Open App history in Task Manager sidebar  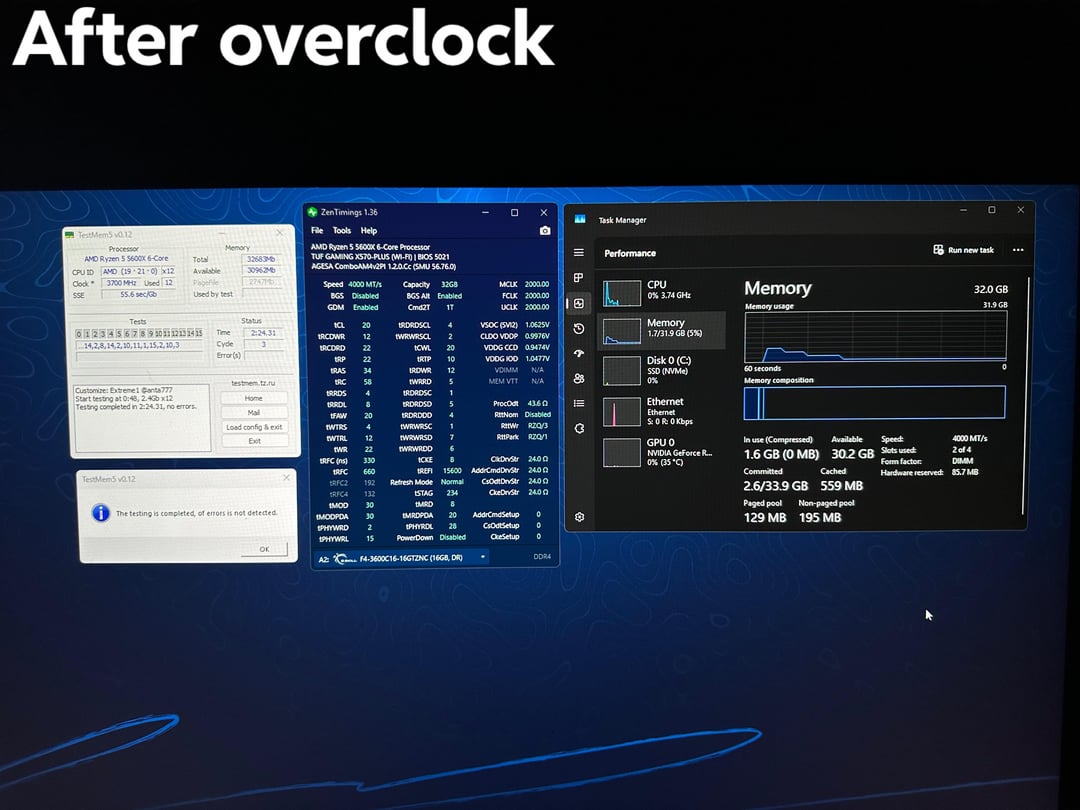pyautogui.click(x=579, y=328)
